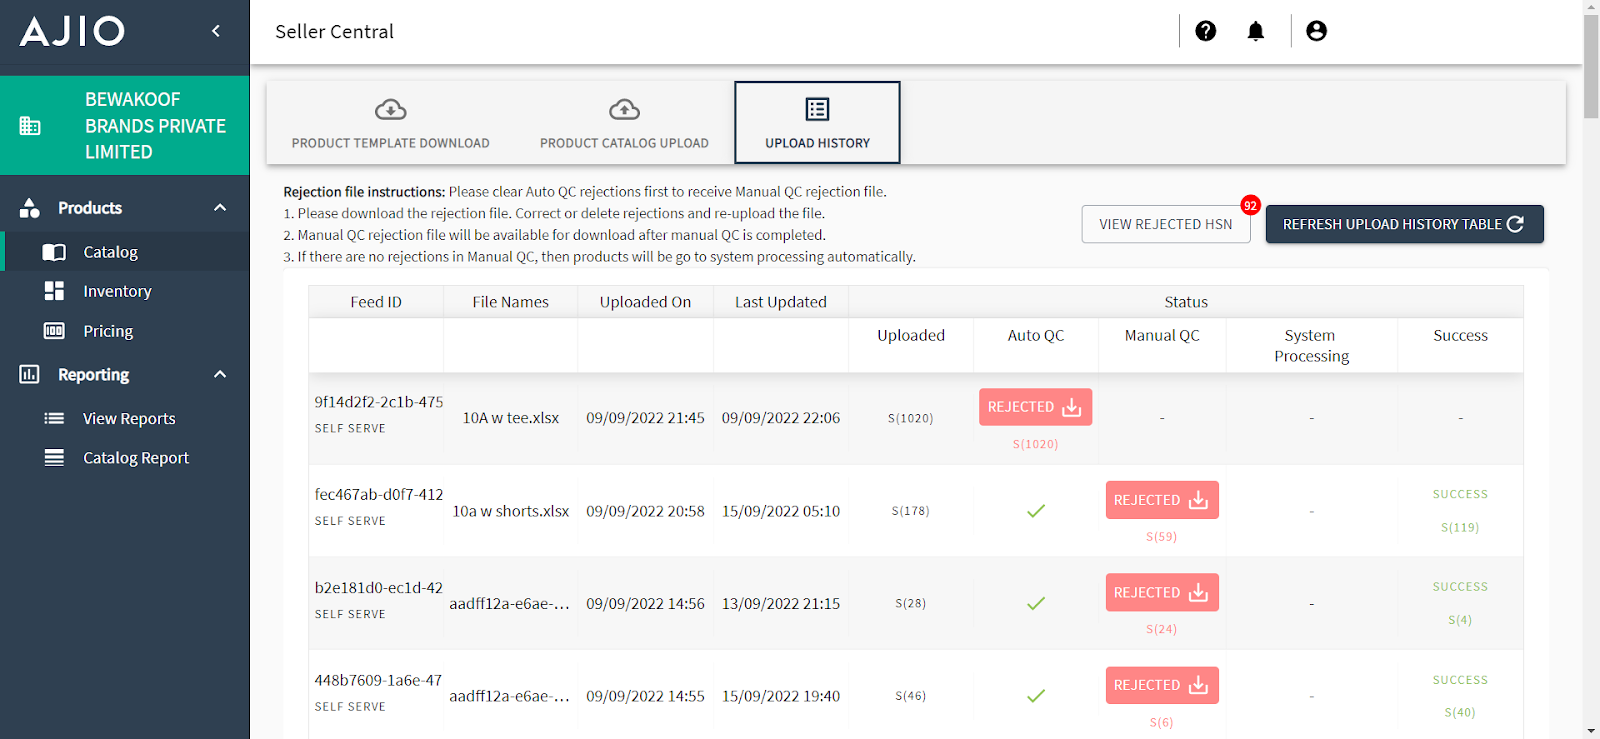Click the Feed ID column header
The width and height of the screenshot is (1600, 739).
tap(376, 302)
